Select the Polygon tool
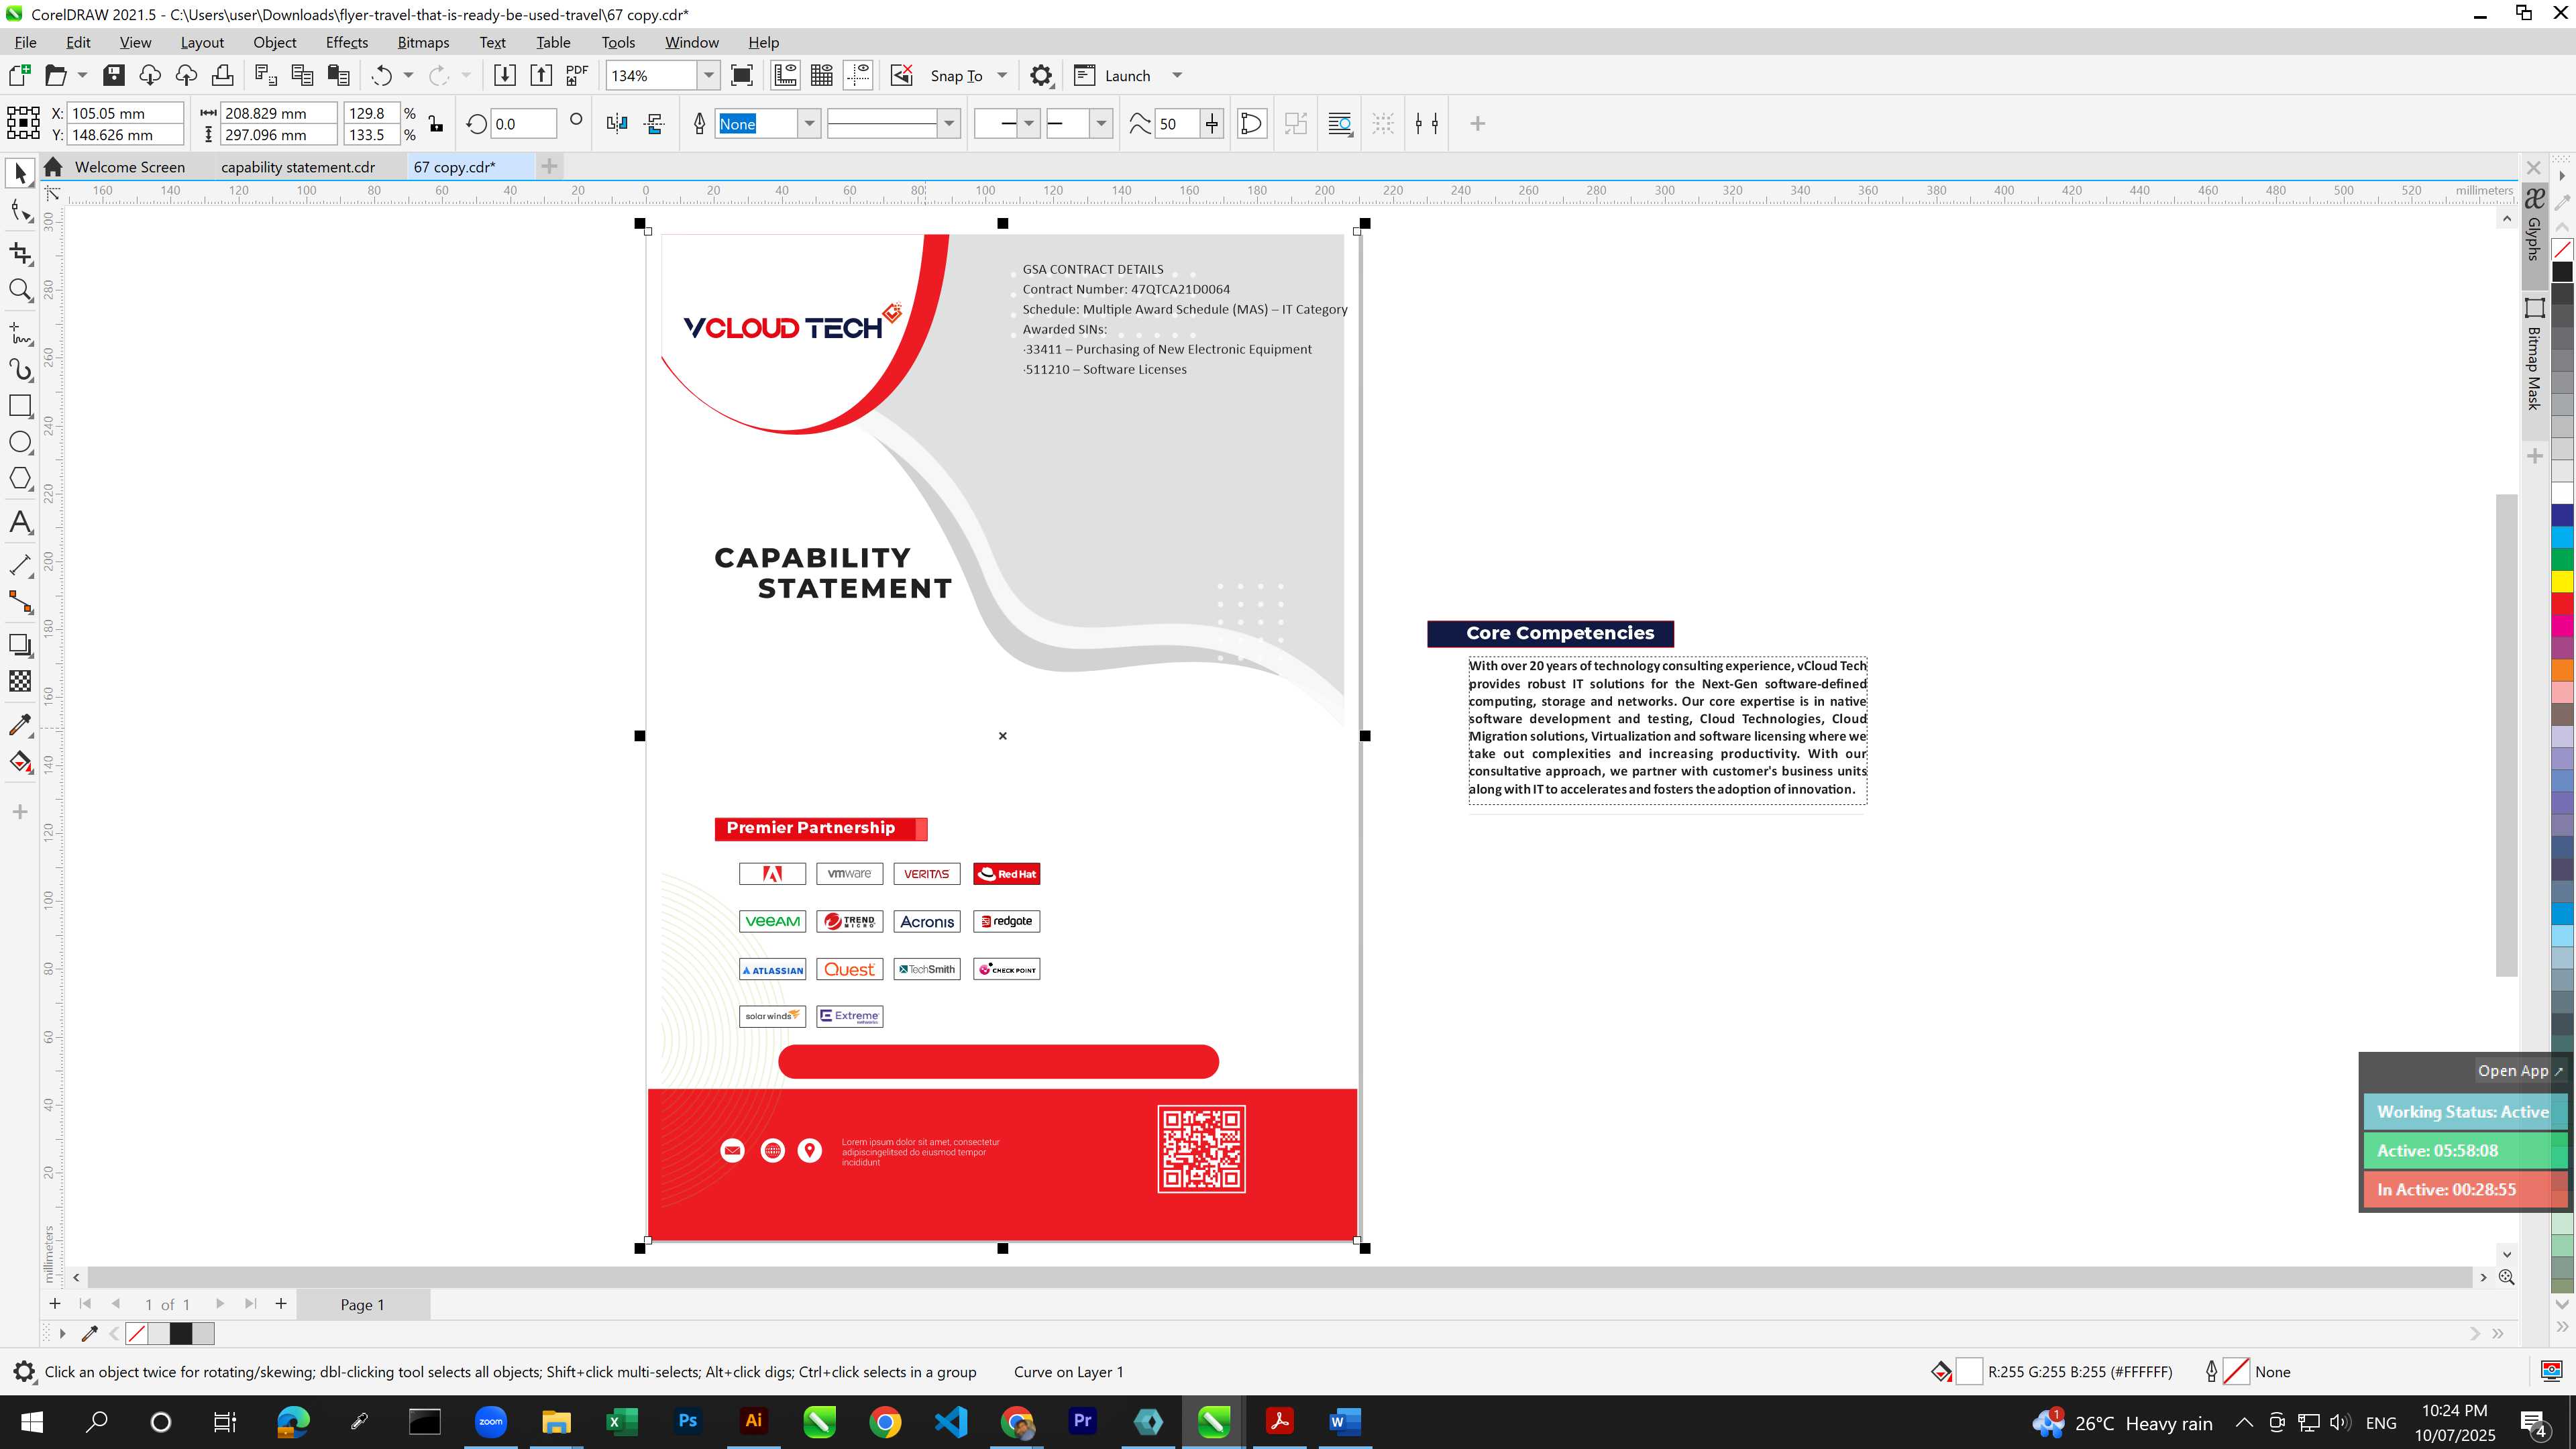The image size is (2576, 1449). pos(20,479)
